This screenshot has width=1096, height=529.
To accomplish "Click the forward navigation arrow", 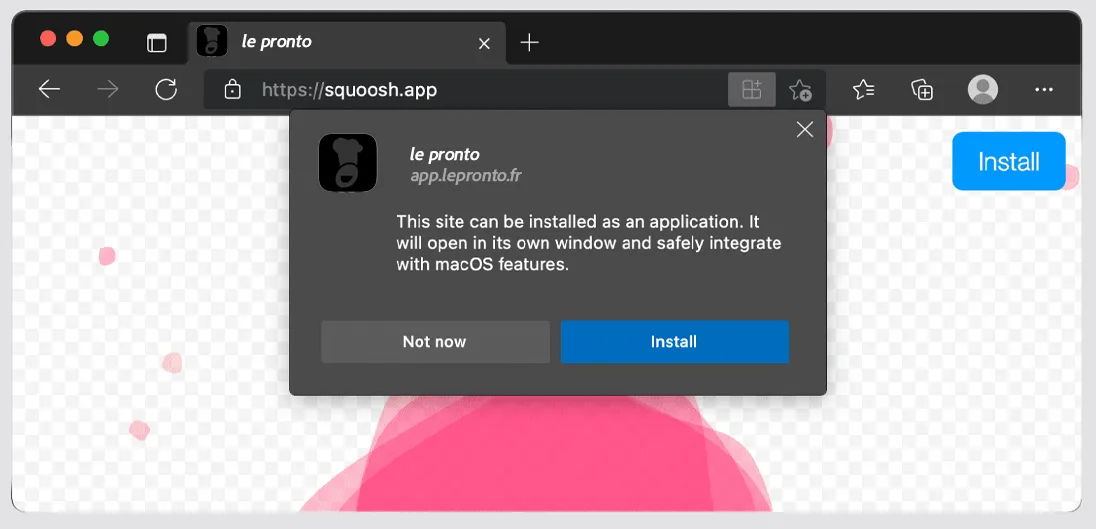I will click(108, 89).
